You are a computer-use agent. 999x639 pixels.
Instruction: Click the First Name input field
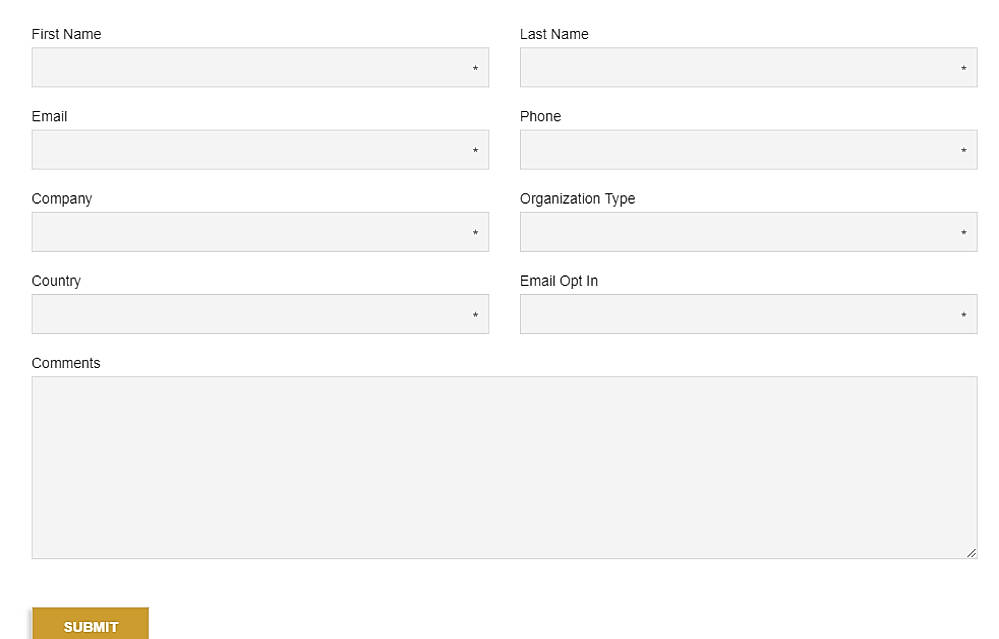(x=260, y=67)
